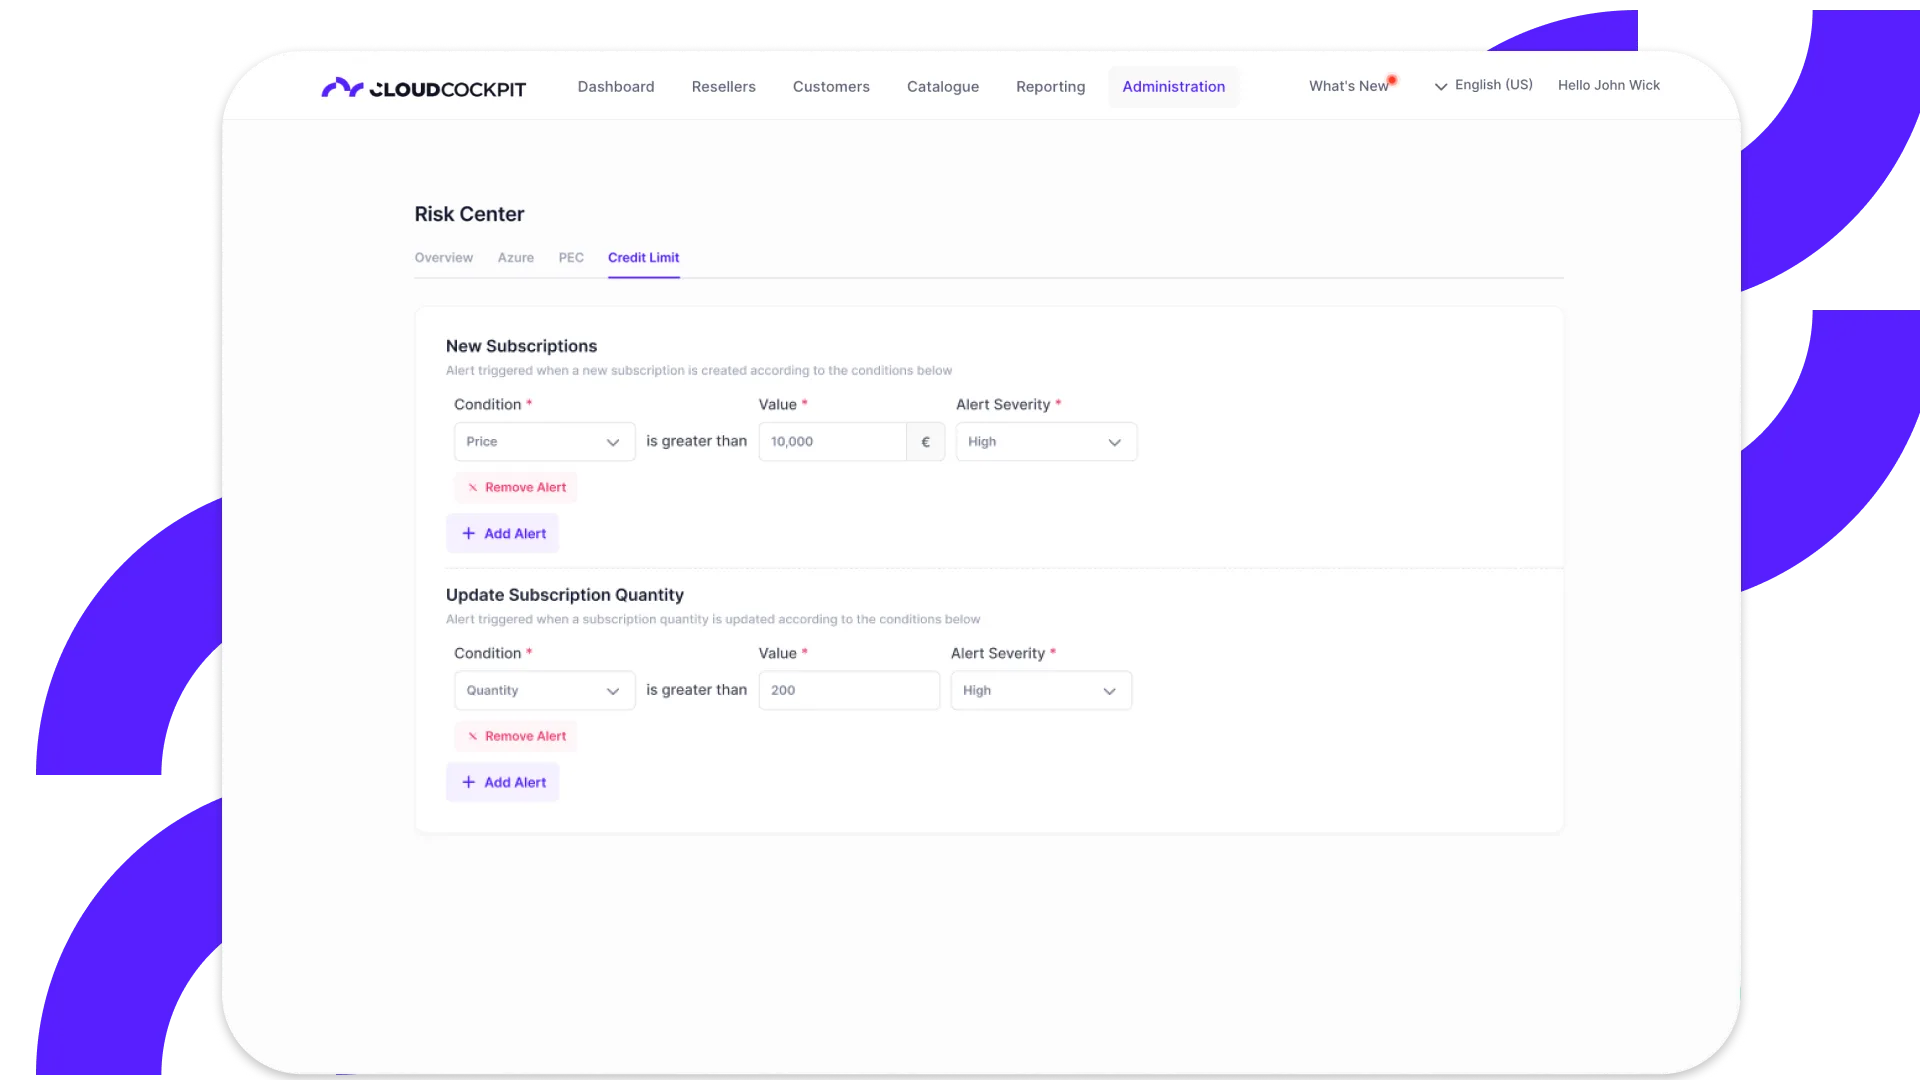Click the 200 quantity value field
1920x1080 pixels.
point(848,691)
